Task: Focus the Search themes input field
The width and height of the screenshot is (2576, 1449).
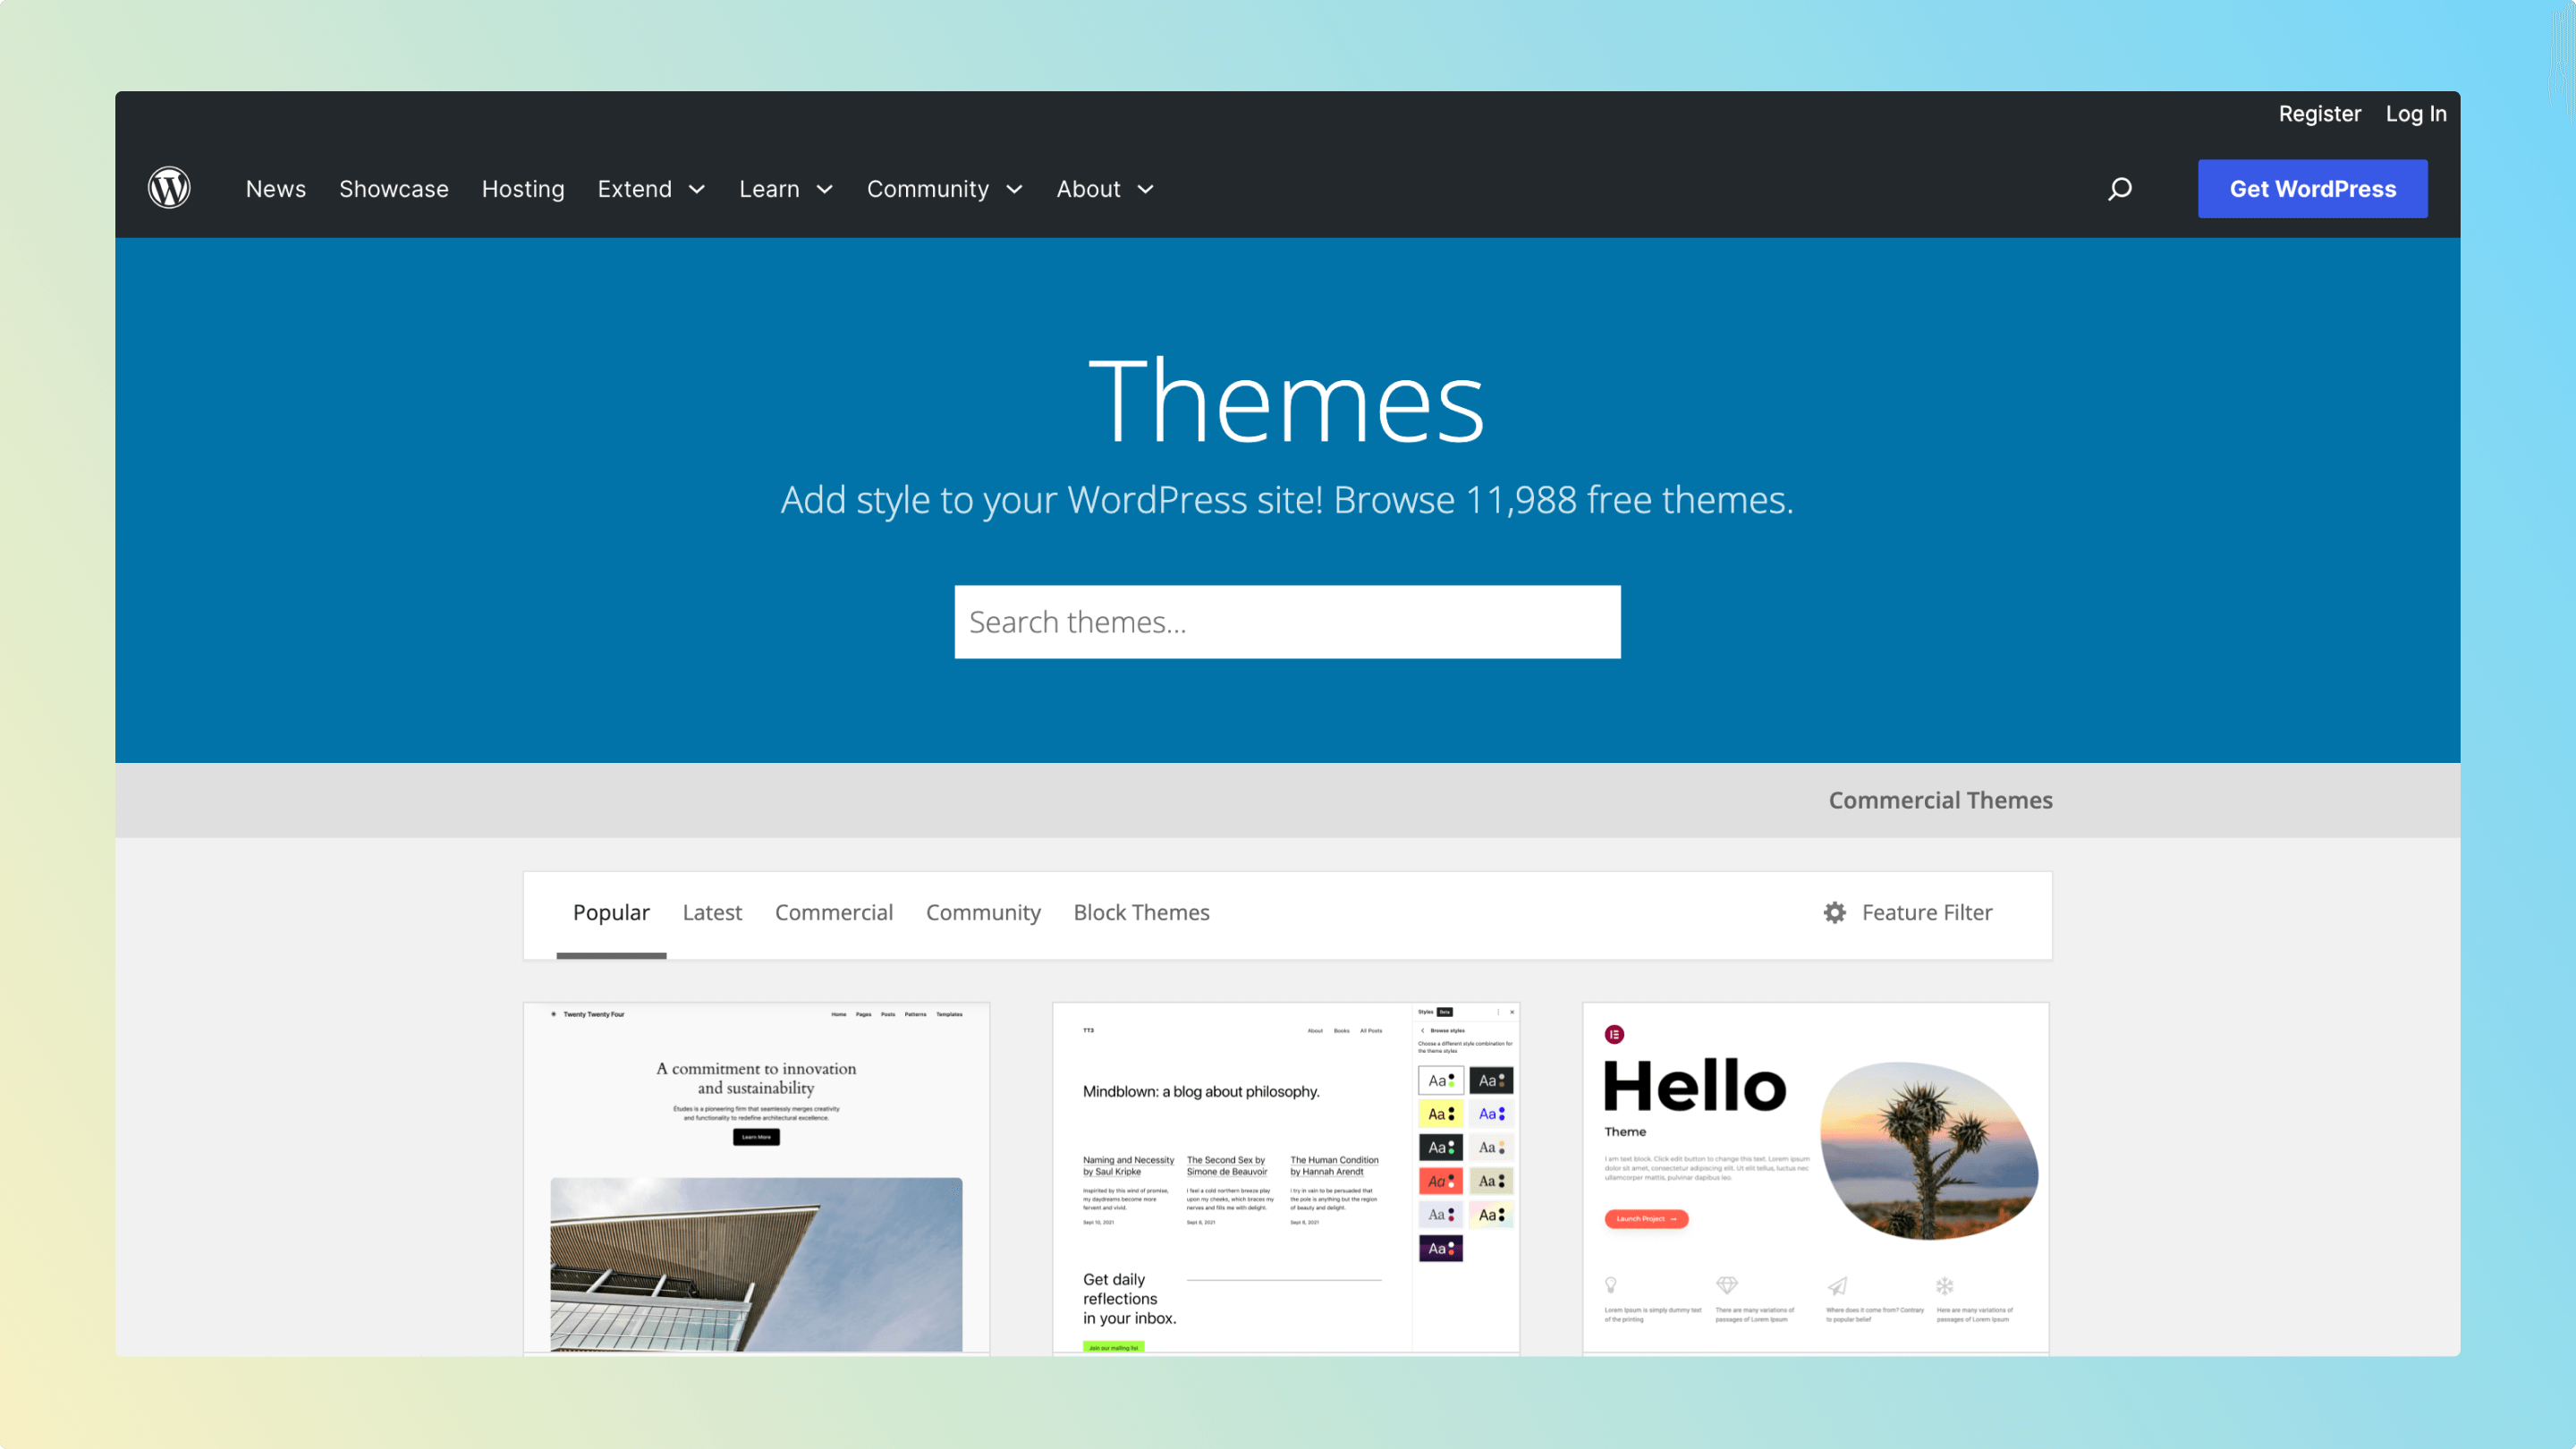Action: pos(1287,622)
